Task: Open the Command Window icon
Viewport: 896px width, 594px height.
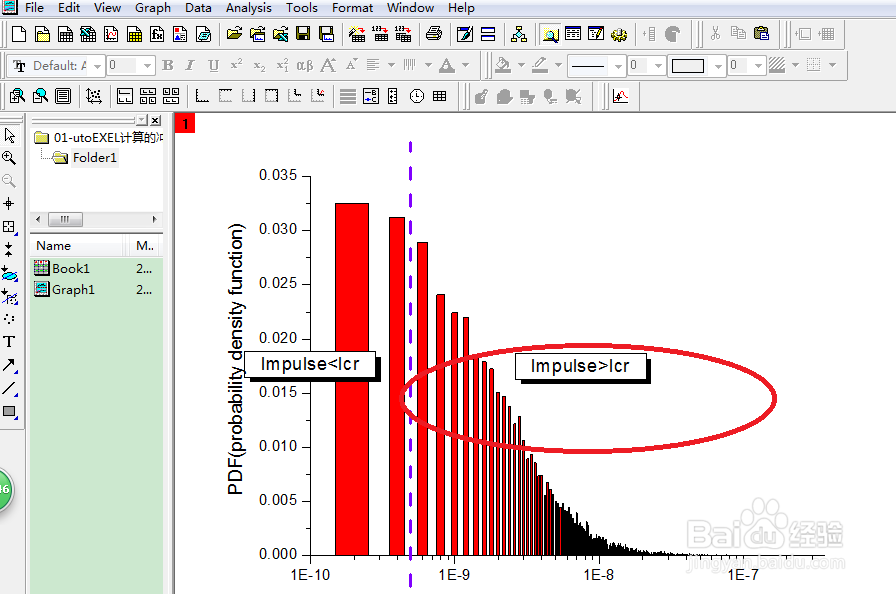Action: [x=595, y=34]
